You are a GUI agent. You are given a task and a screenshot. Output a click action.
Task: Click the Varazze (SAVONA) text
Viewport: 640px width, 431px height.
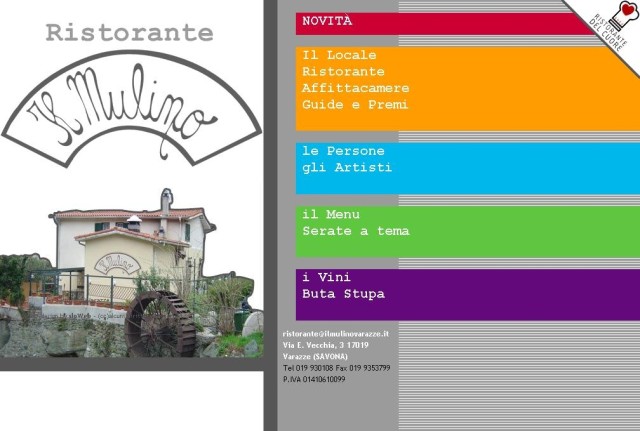pos(315,357)
